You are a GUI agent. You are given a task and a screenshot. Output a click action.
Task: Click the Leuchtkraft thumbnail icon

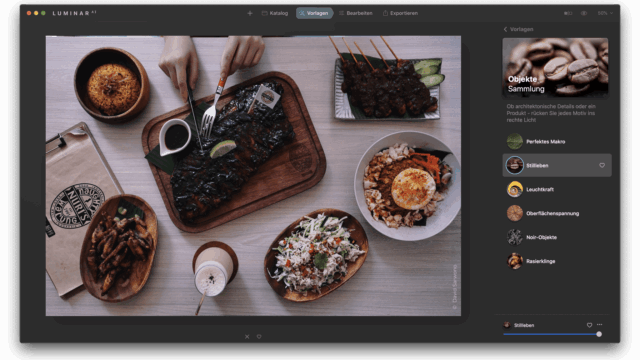(515, 189)
